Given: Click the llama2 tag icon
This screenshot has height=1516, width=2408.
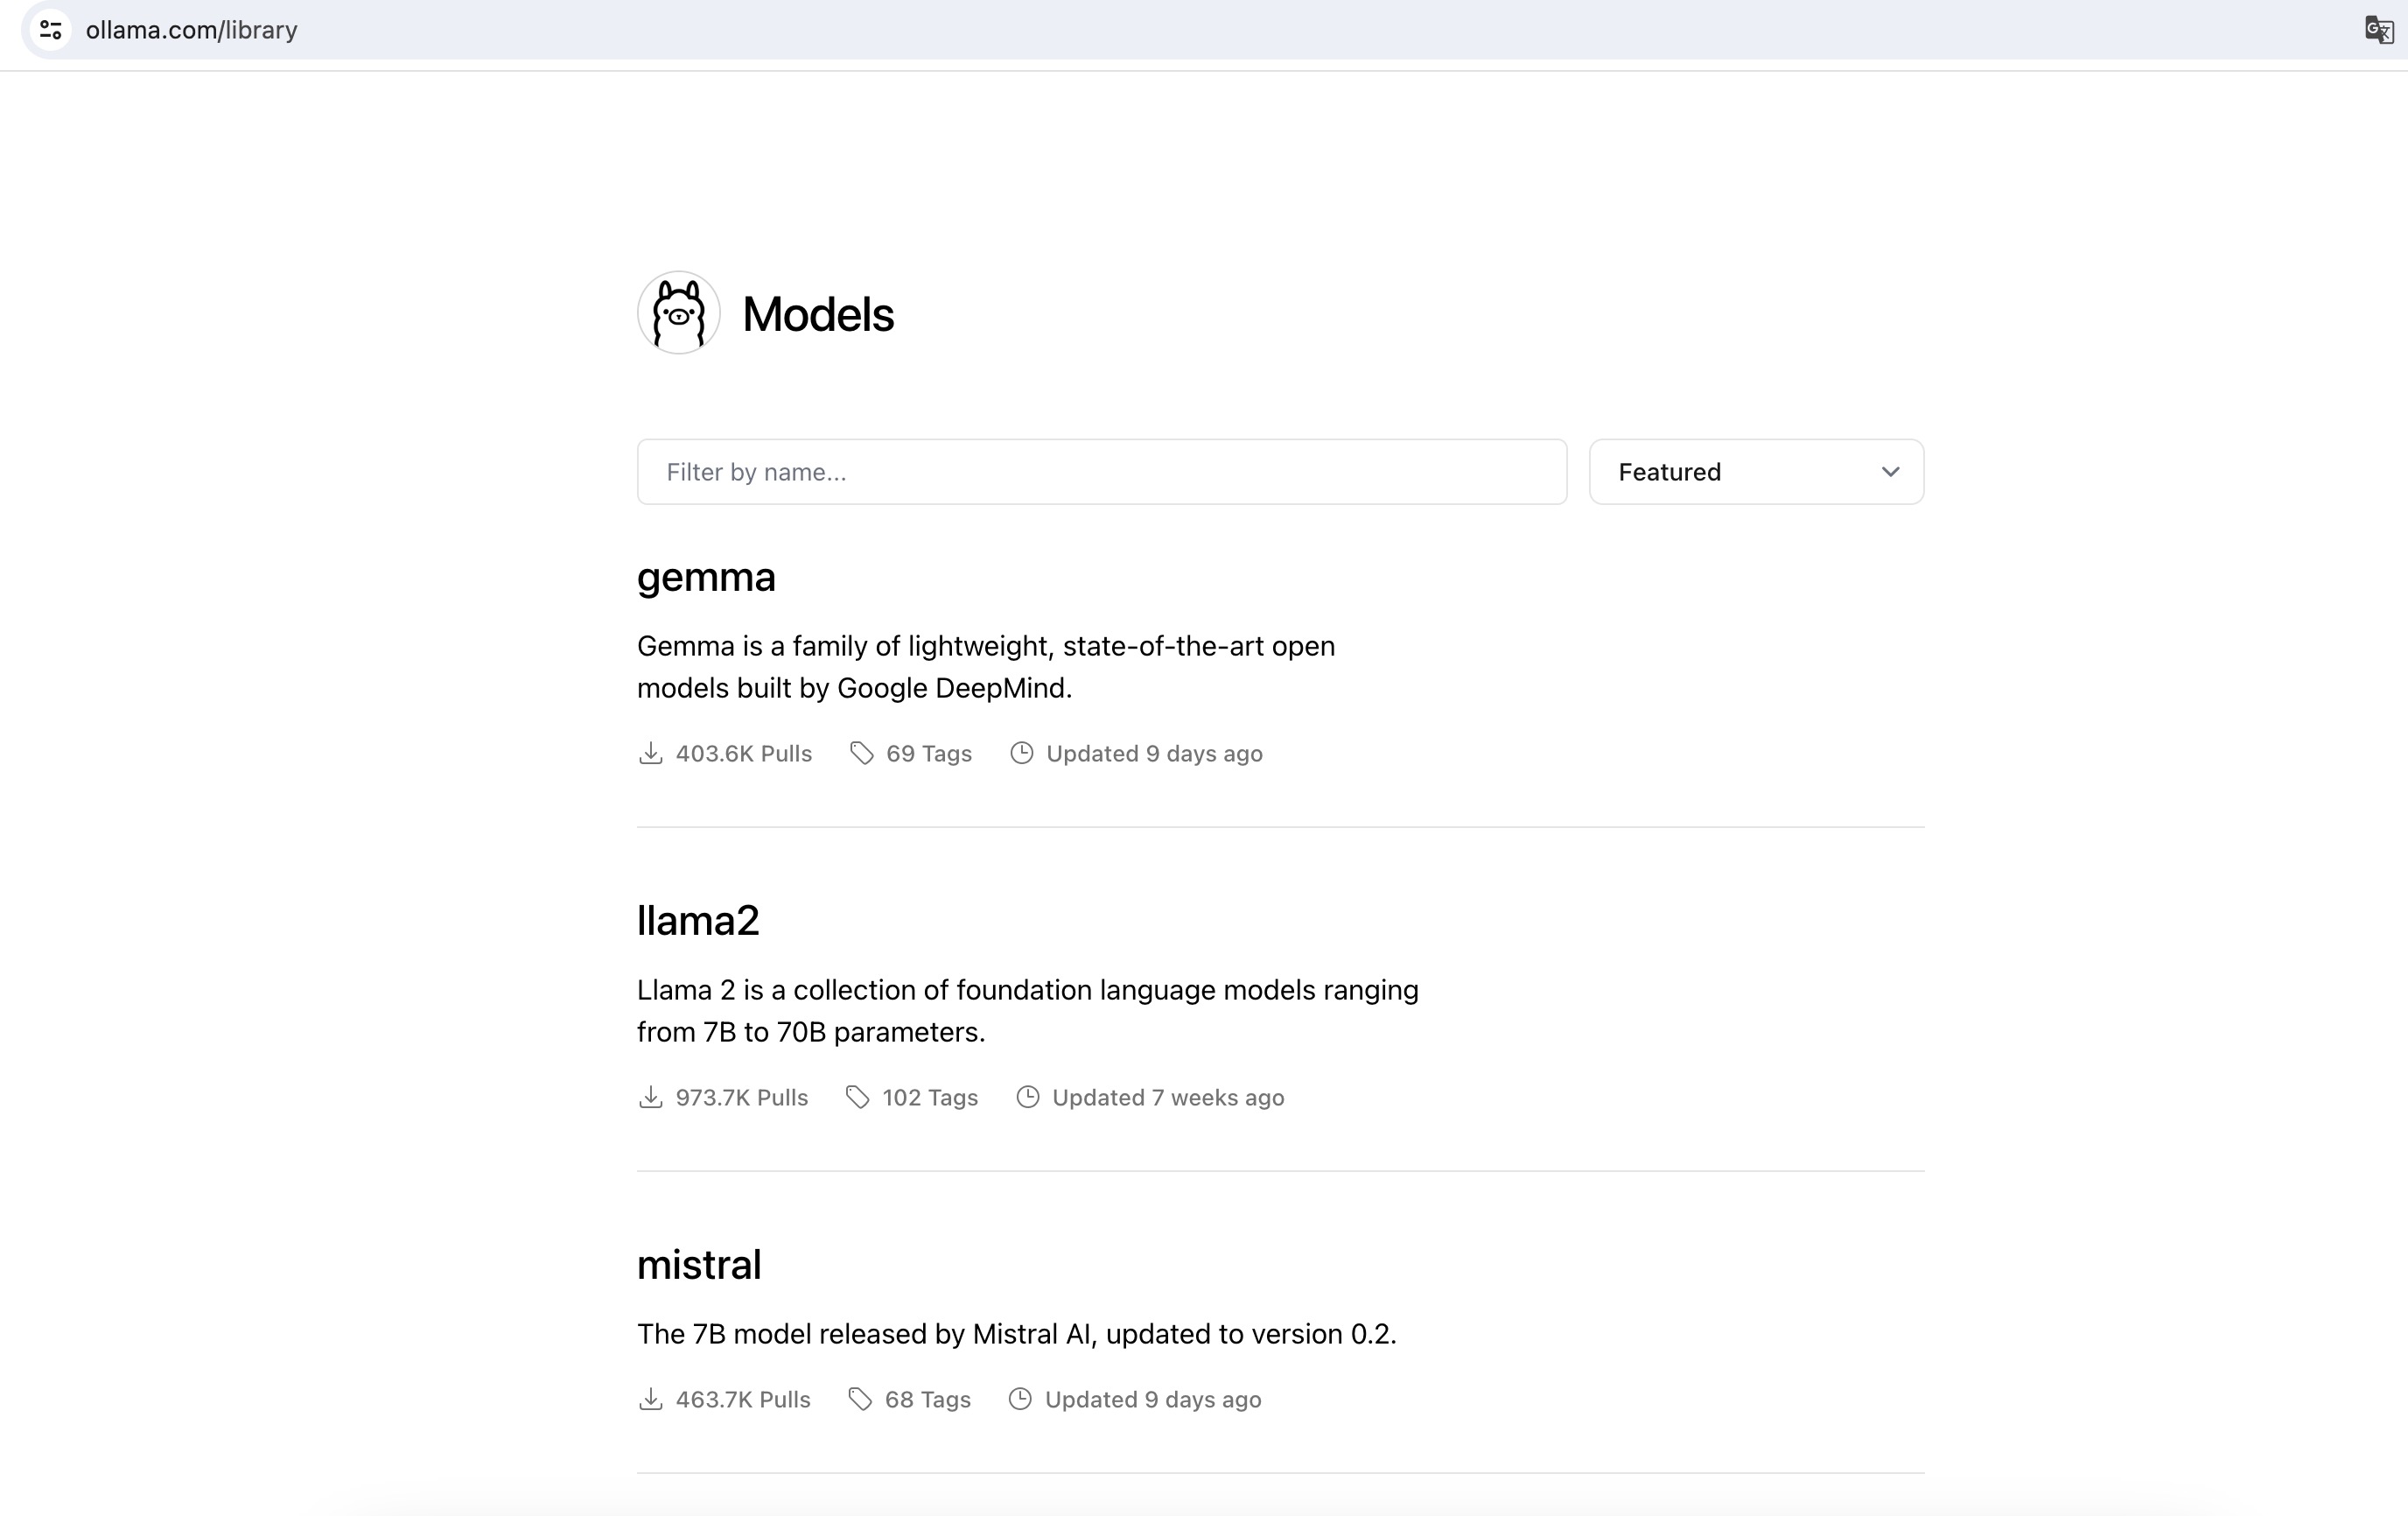Looking at the screenshot, I should point(857,1097).
